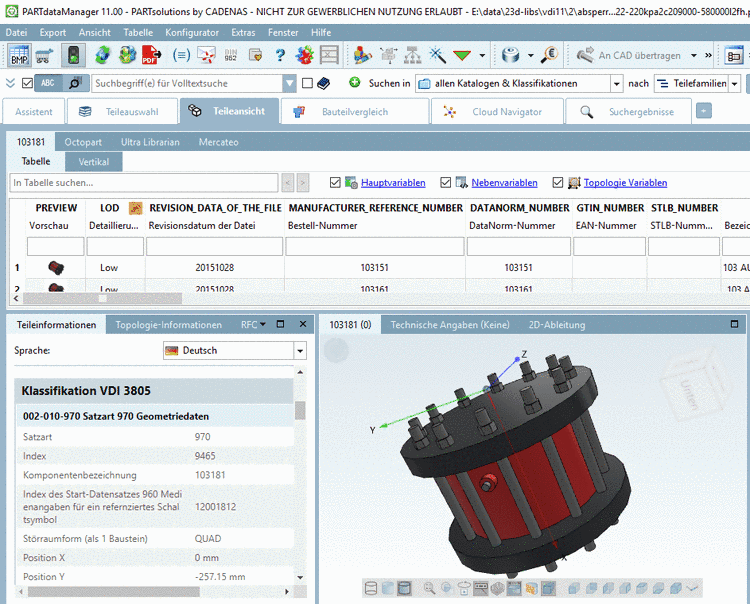Switch to the Bauteilvergleich tab
Viewport: 750px width, 604px height.
354,111
